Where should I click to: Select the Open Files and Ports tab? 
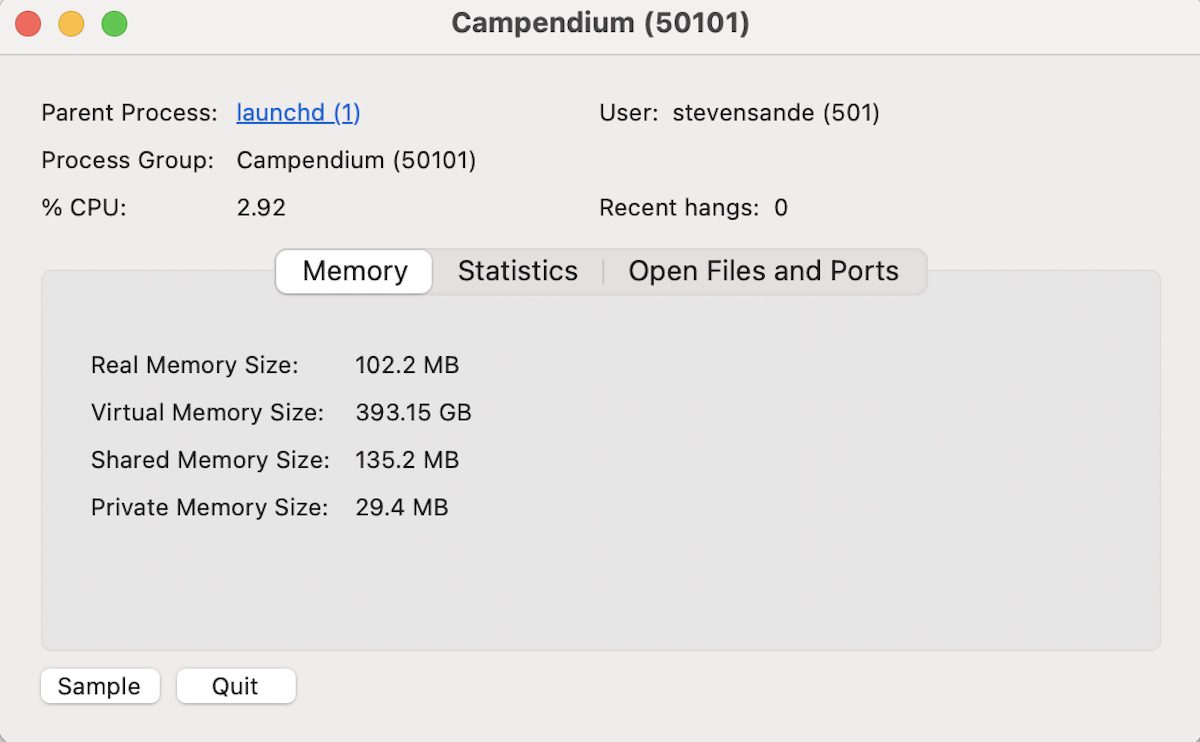(x=763, y=271)
